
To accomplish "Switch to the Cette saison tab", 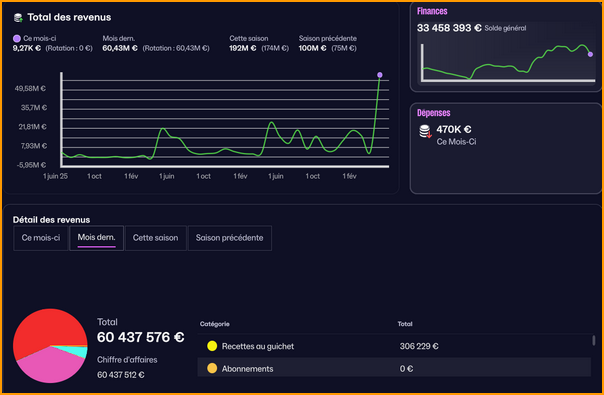I will click(x=156, y=238).
